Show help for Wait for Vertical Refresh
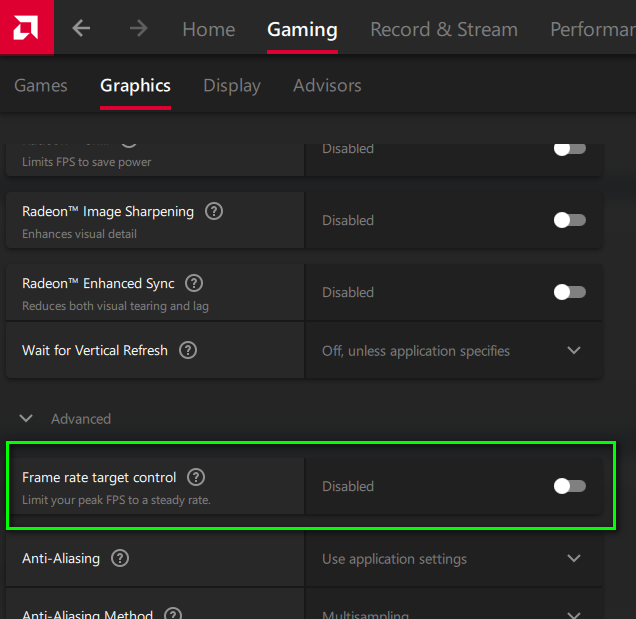 tap(188, 350)
